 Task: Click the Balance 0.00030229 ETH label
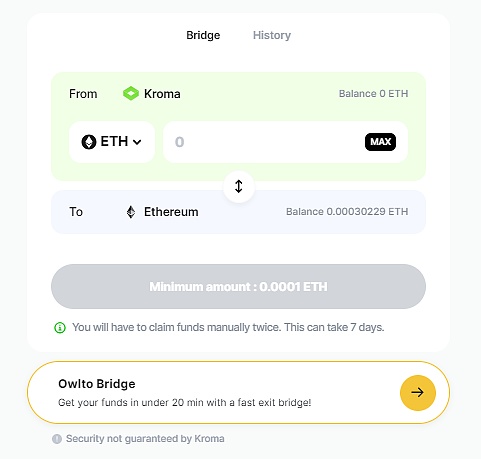[347, 212]
